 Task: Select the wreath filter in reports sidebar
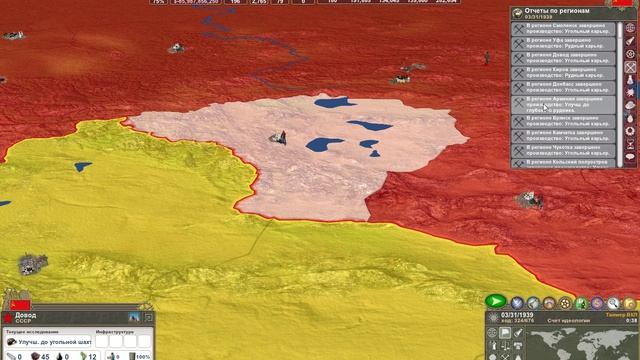coord(630,131)
